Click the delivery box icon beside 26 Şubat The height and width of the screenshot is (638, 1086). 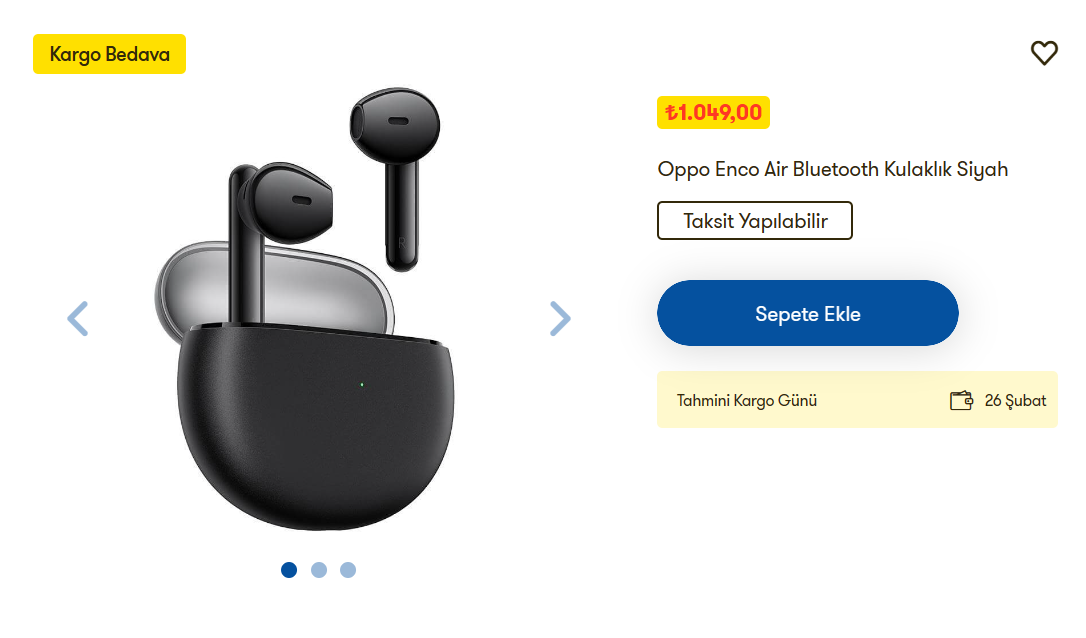coord(961,400)
